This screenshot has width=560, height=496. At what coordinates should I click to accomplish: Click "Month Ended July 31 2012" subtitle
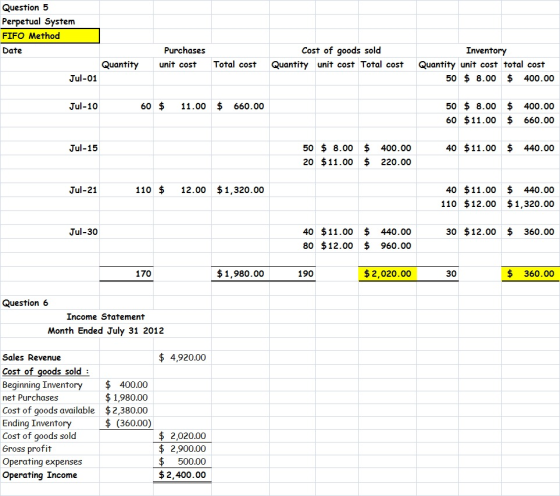(x=106, y=331)
